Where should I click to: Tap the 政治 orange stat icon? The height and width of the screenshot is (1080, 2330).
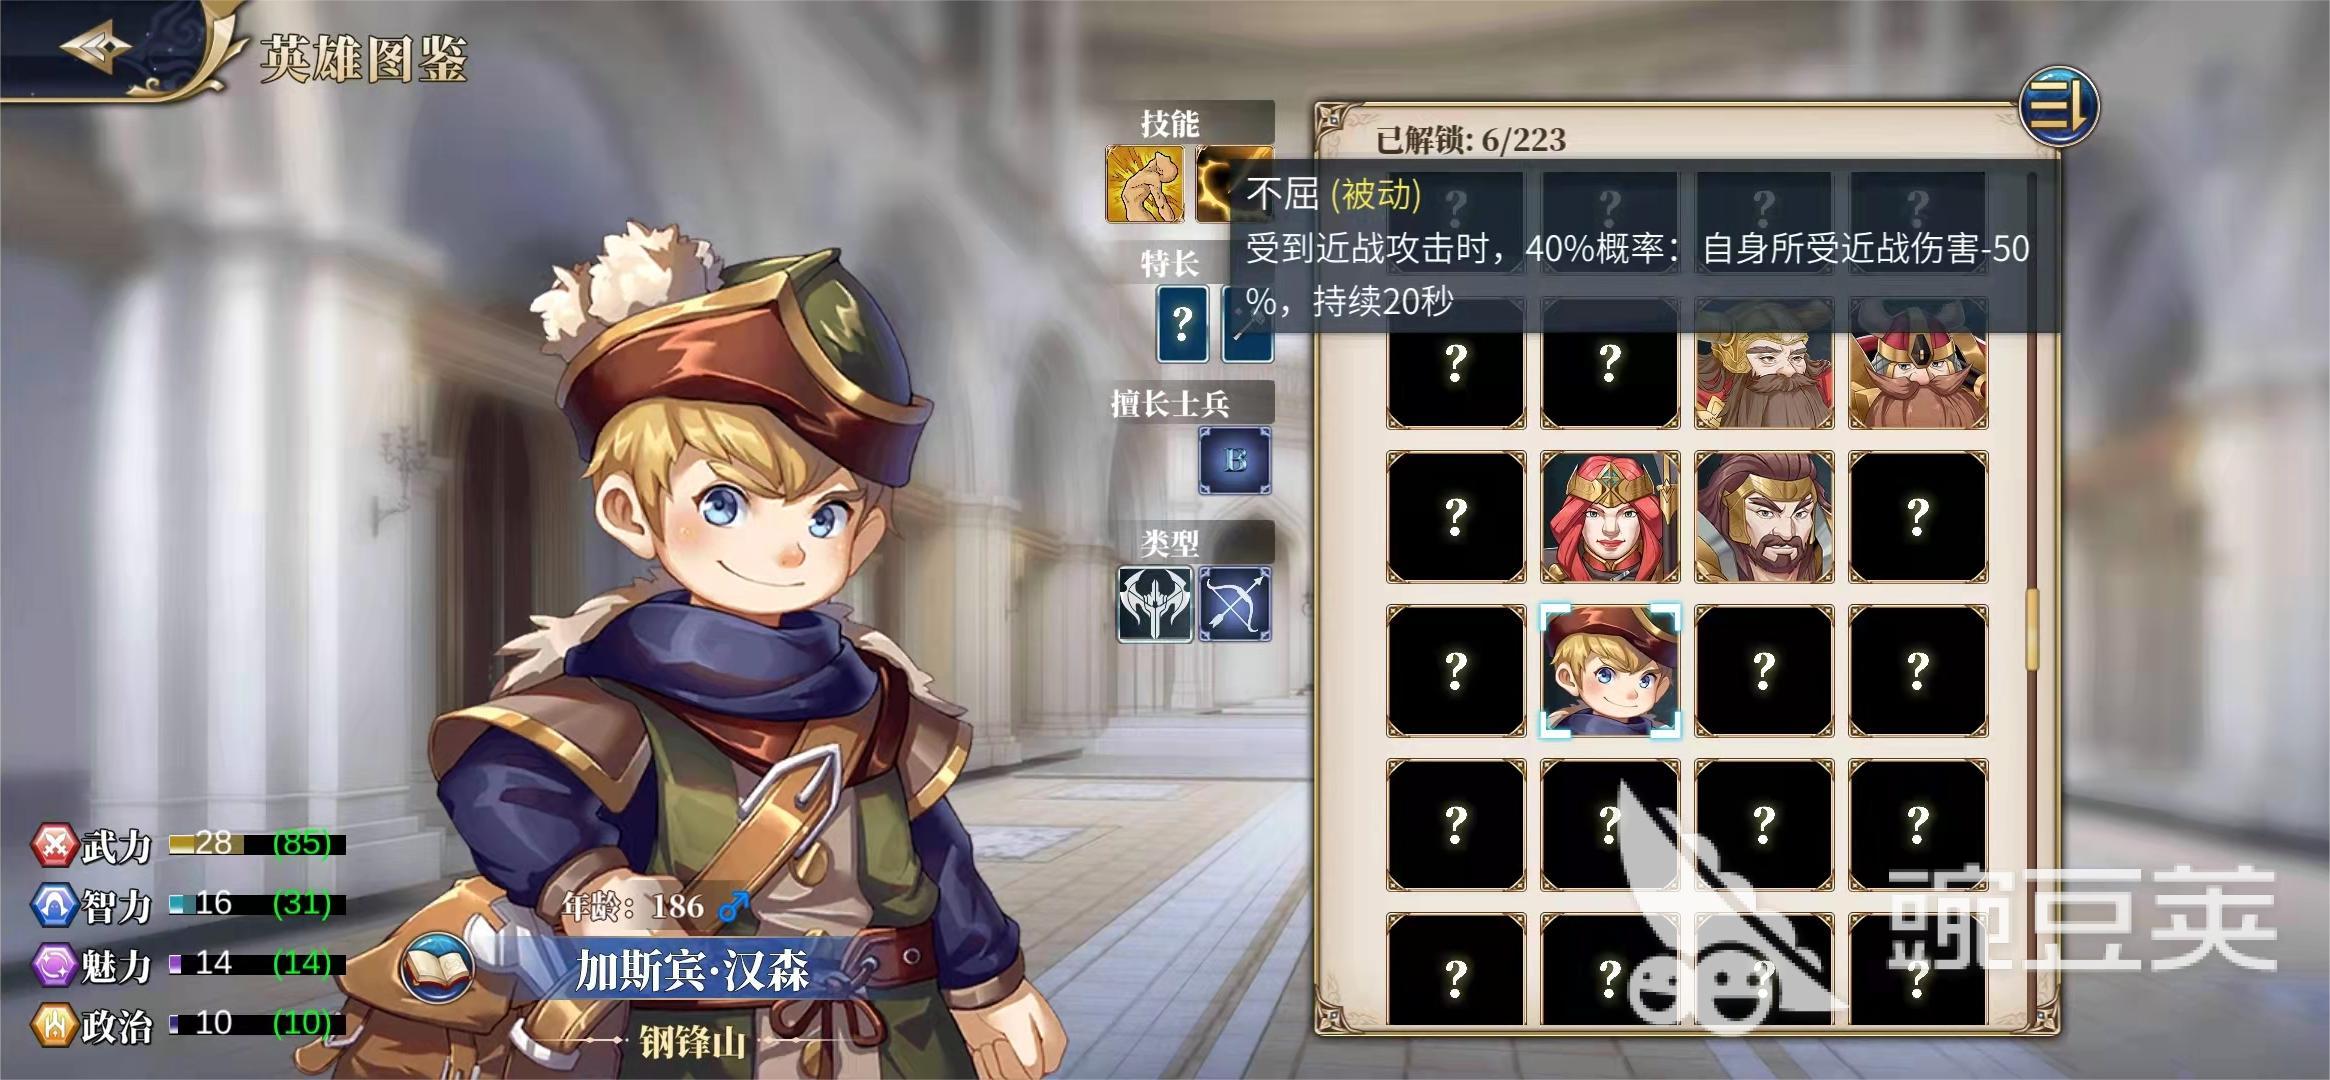tap(55, 1026)
